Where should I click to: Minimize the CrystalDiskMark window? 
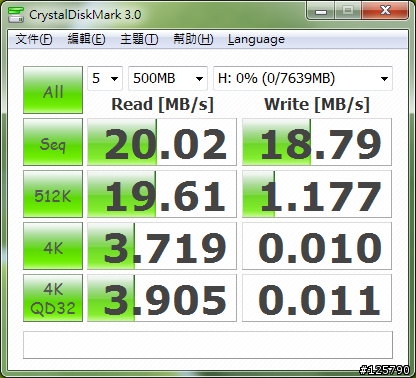[x=321, y=11]
